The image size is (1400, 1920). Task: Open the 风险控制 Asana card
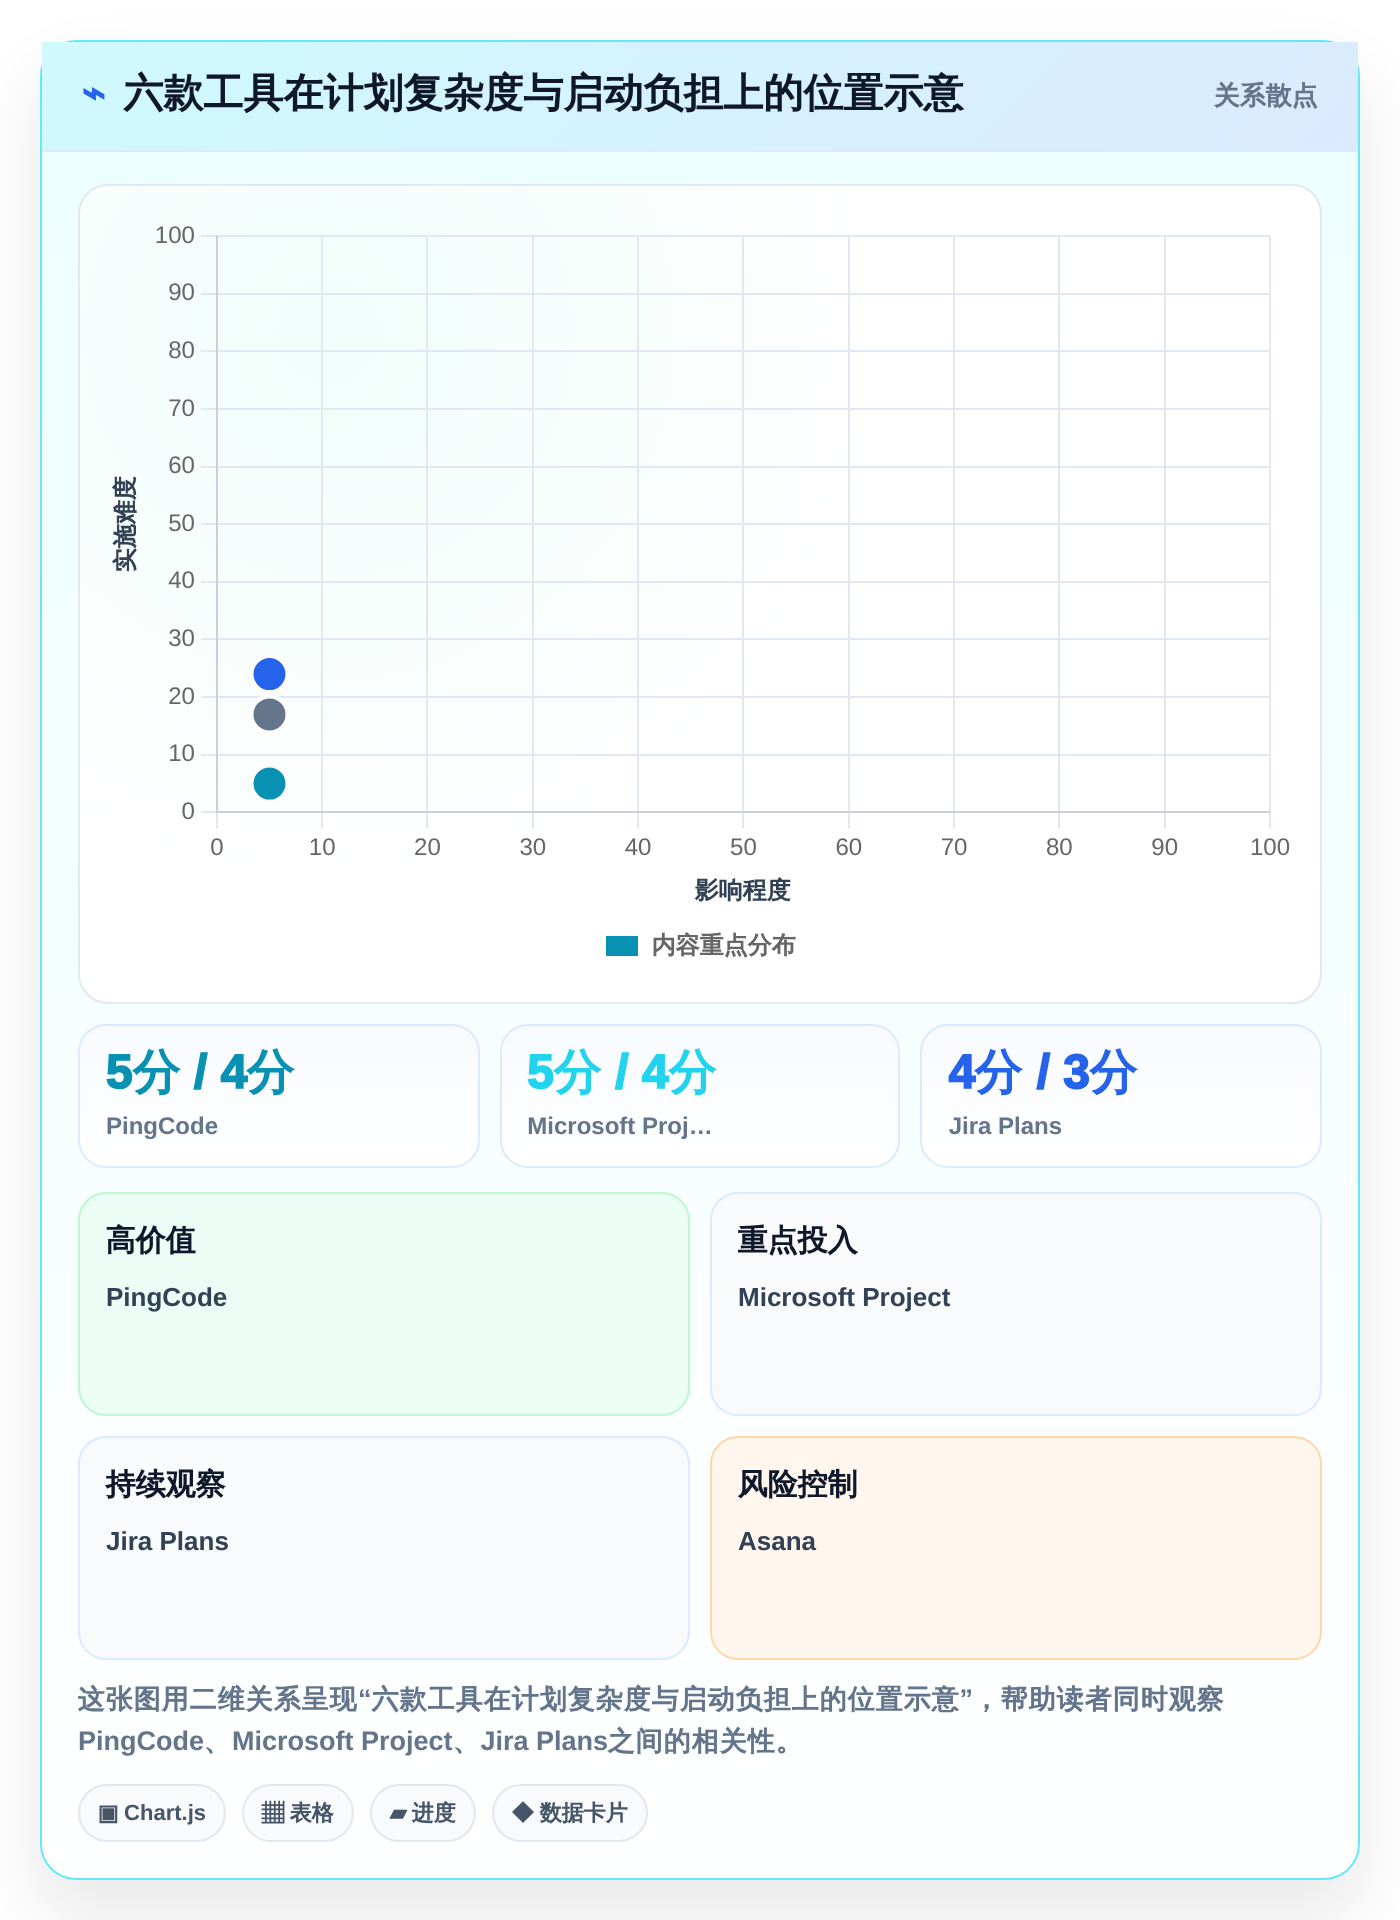[x=1016, y=1548]
